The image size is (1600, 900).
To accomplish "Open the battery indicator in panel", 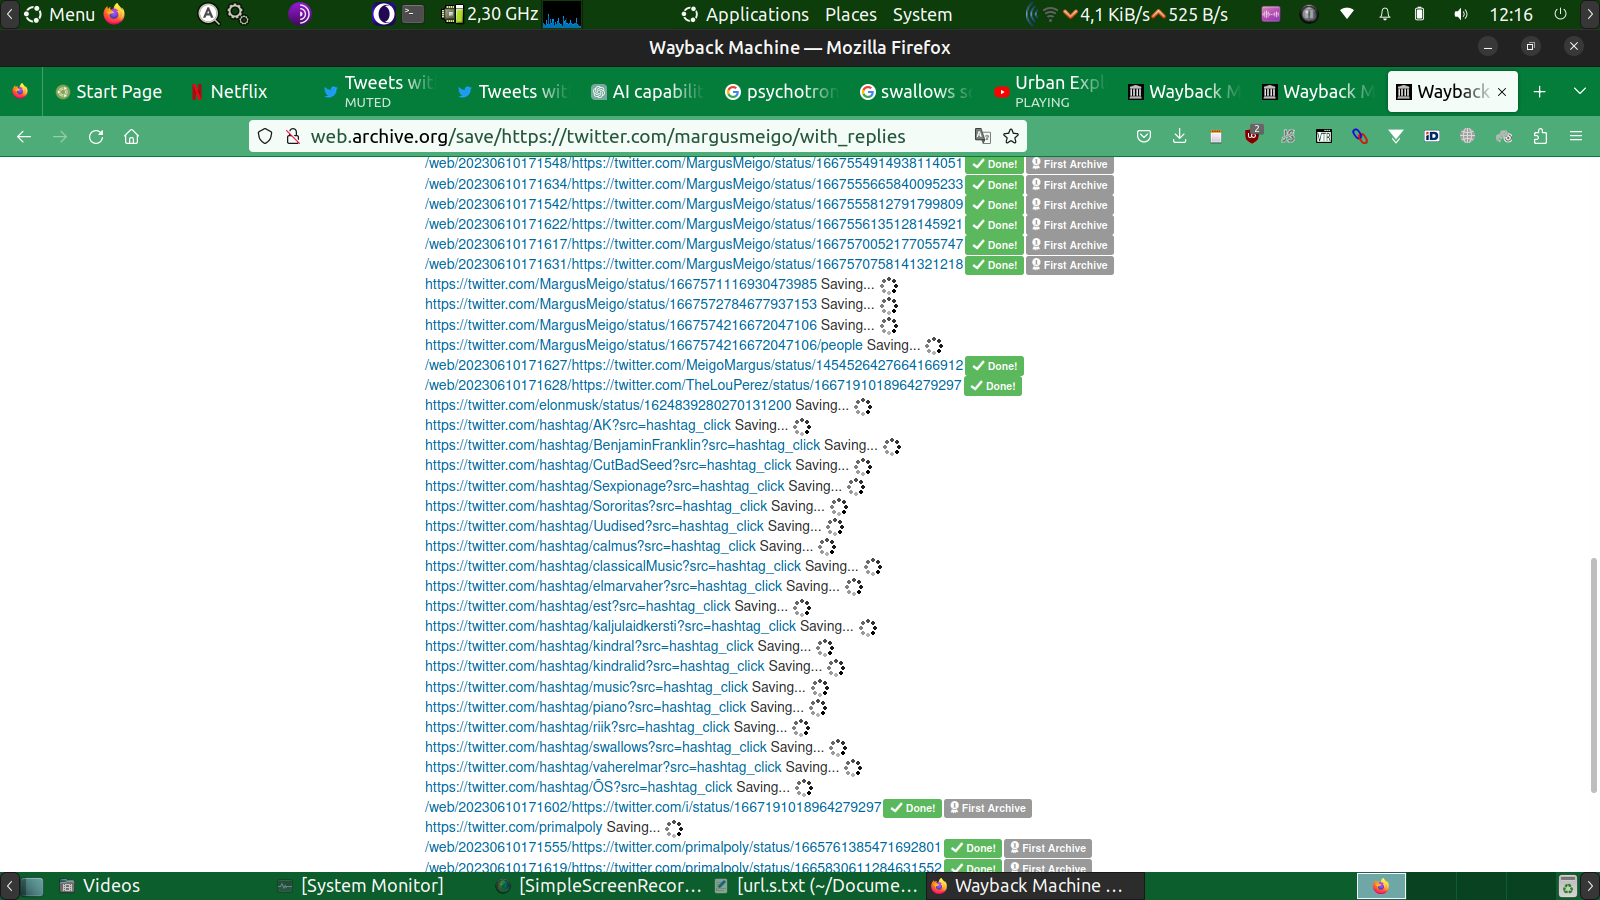I will coord(1419,14).
